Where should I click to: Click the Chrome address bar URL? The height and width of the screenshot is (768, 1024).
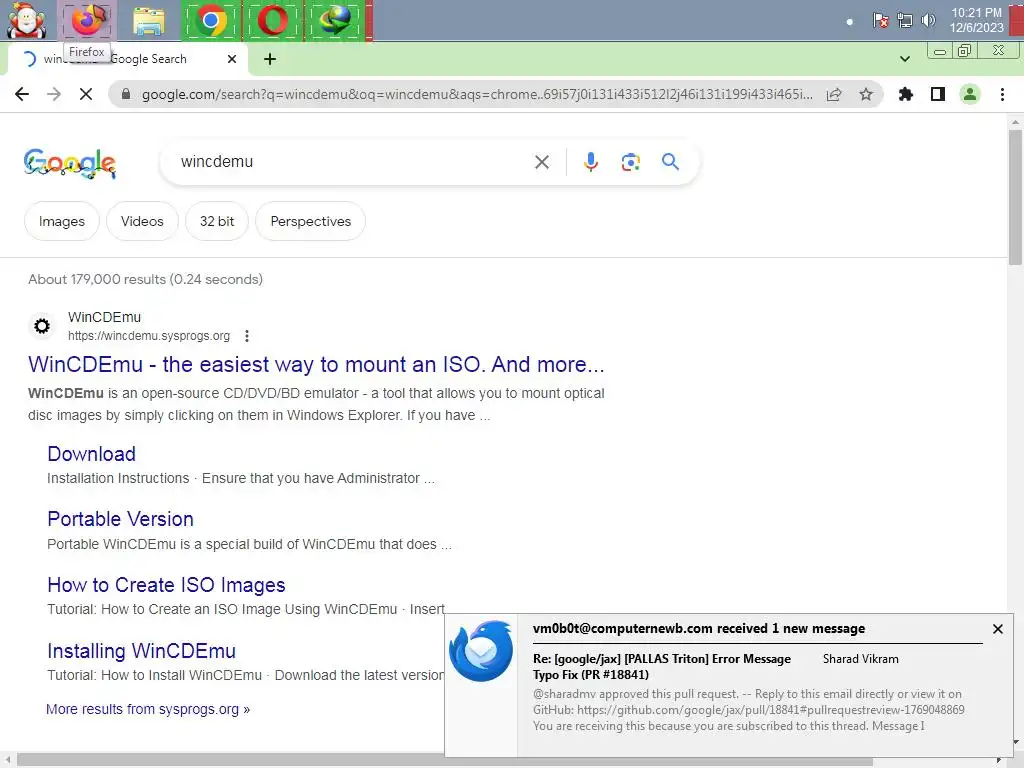(x=477, y=95)
